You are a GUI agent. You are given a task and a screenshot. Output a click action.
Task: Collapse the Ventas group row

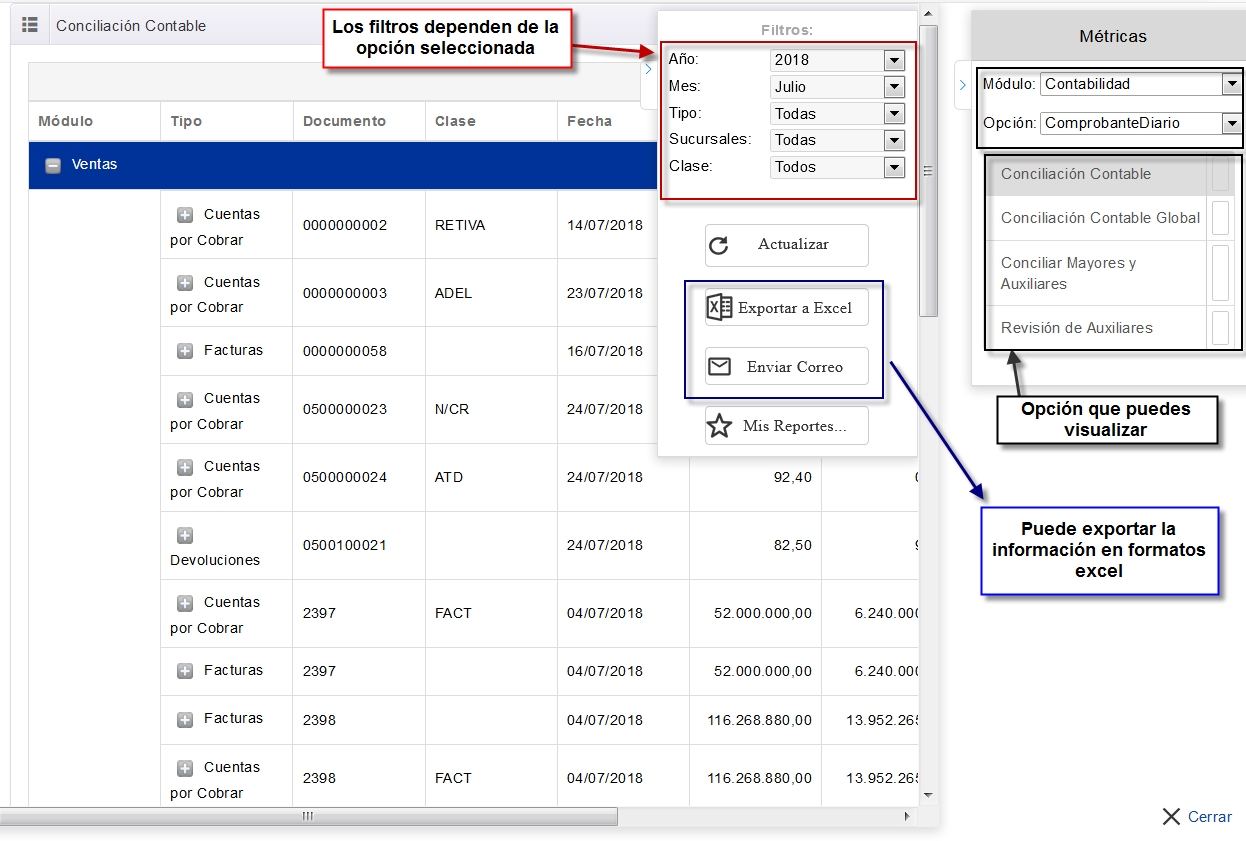[x=54, y=165]
